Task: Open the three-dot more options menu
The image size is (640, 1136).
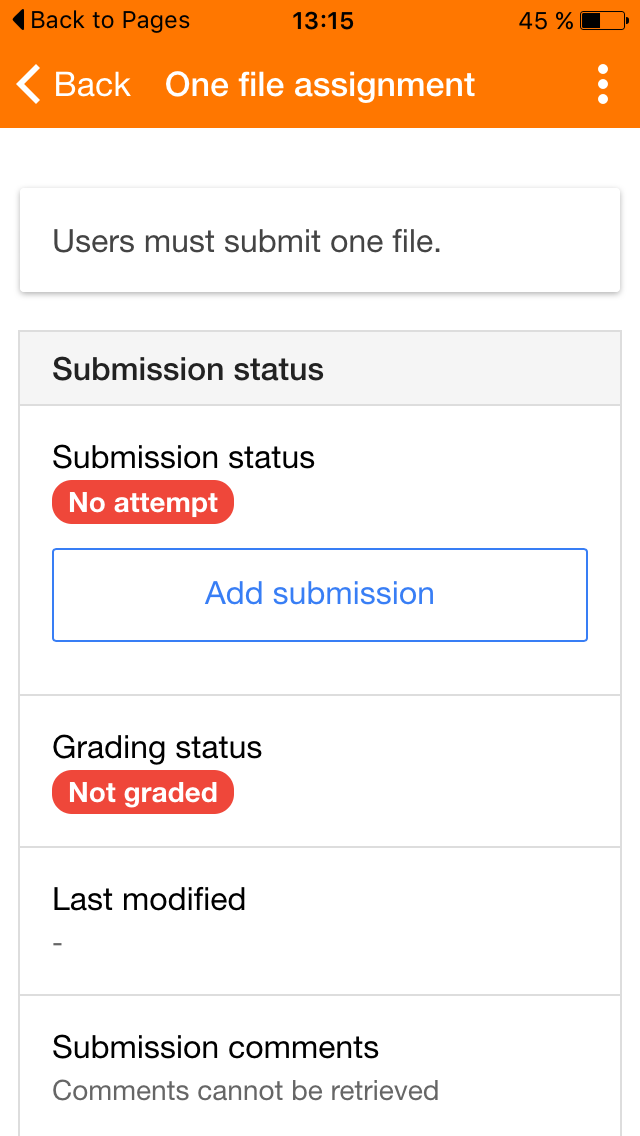Action: (x=602, y=85)
